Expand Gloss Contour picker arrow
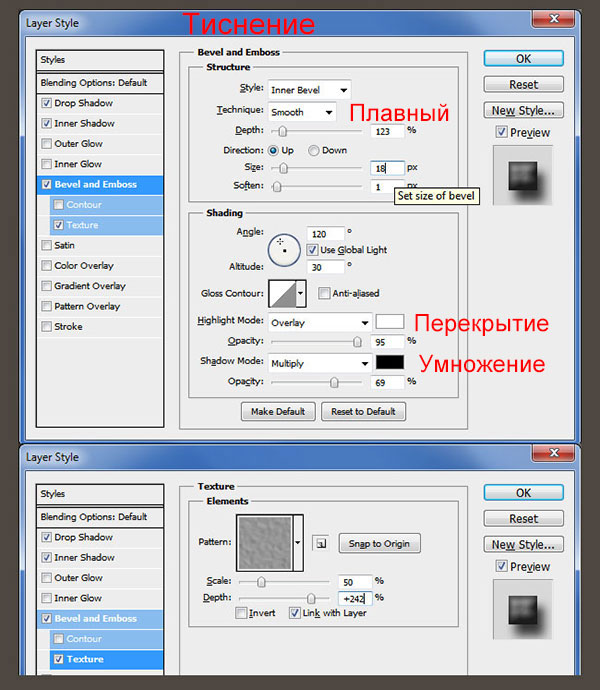This screenshot has height=690, width=600. pos(301,294)
